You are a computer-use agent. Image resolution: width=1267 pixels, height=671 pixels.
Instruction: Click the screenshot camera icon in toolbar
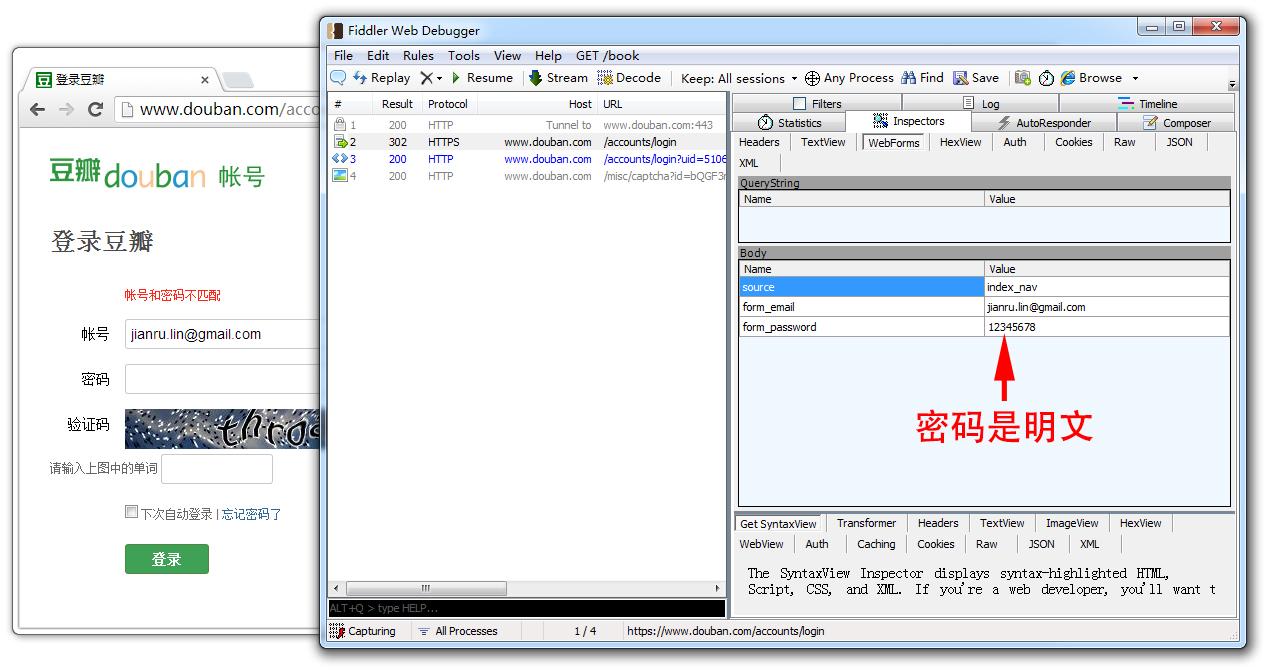click(x=1022, y=77)
